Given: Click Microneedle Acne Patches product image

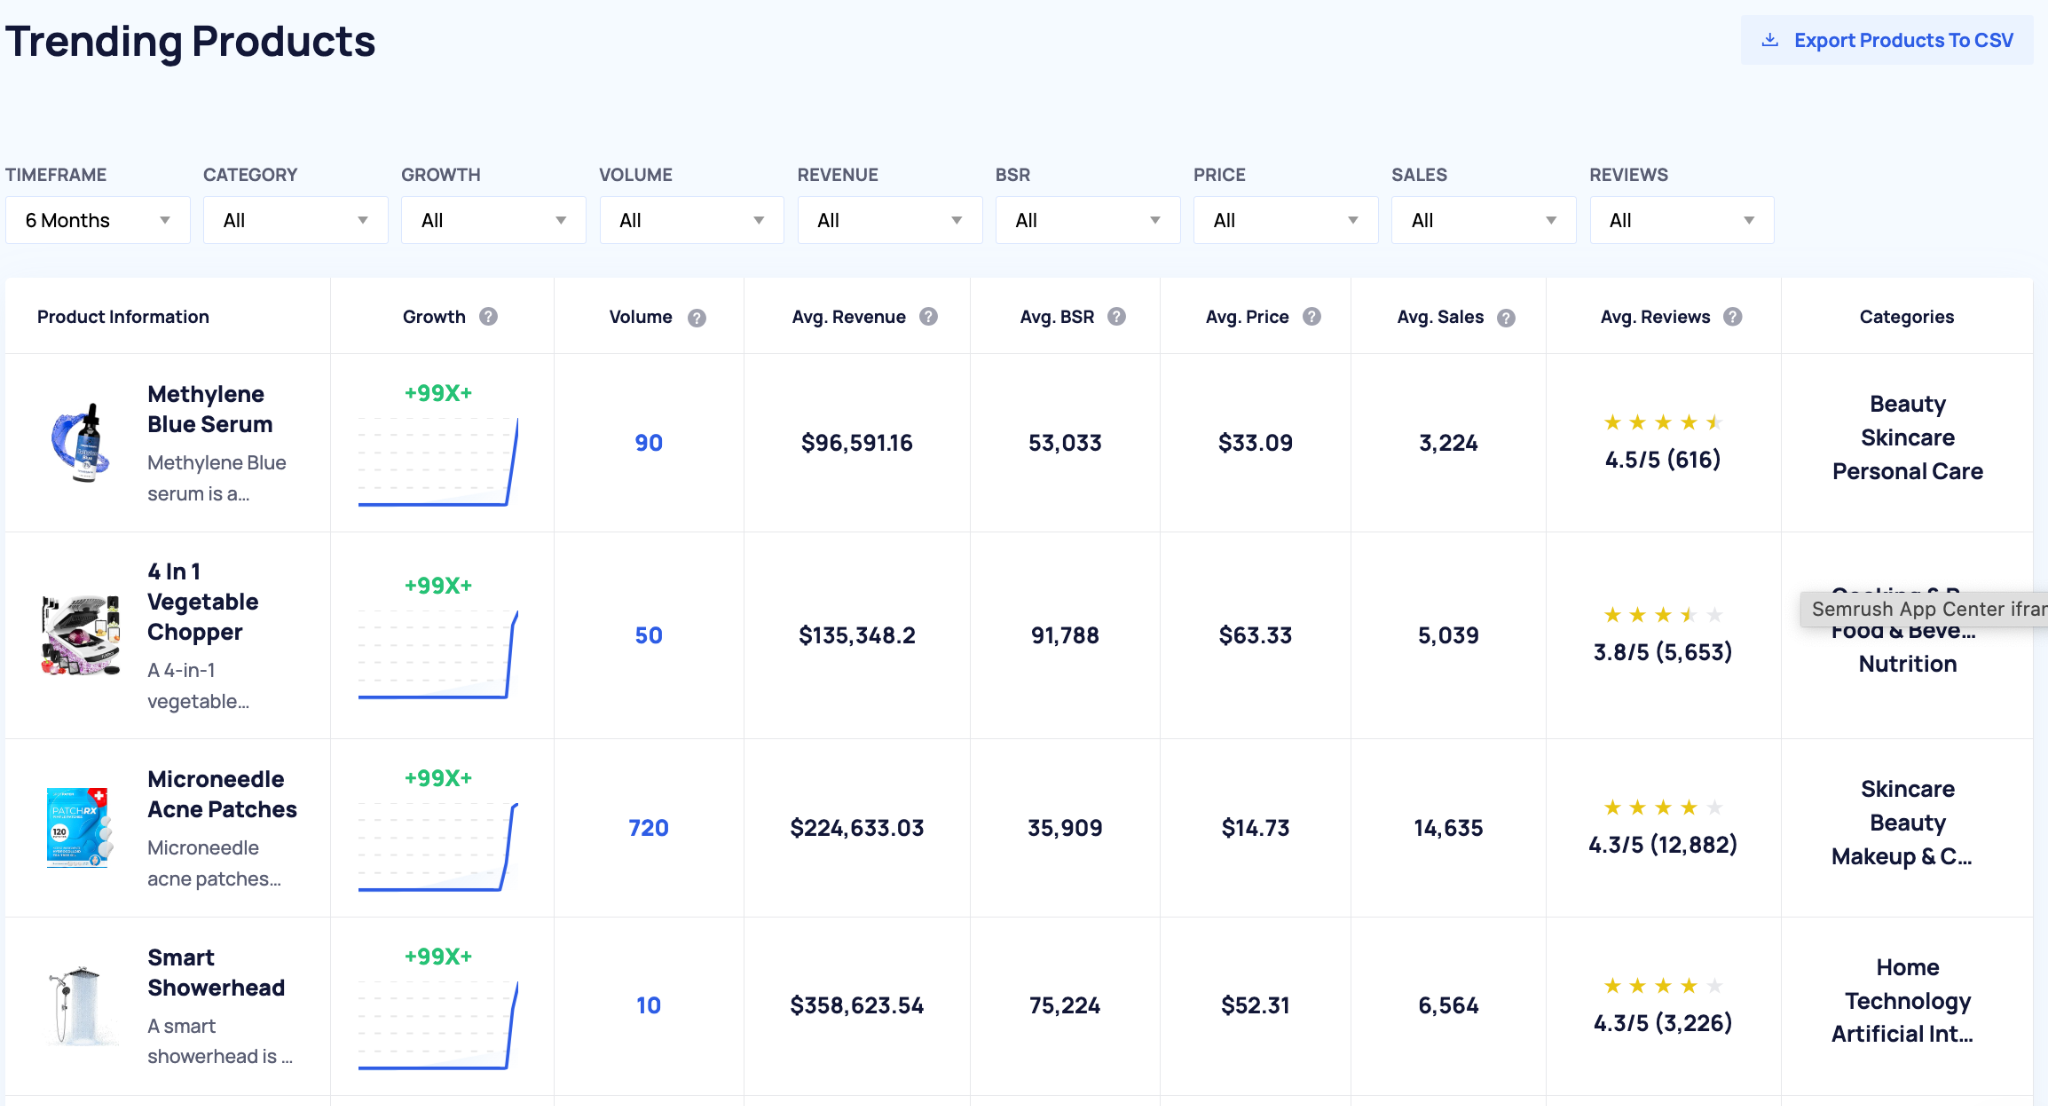Looking at the screenshot, I should pos(78,827).
